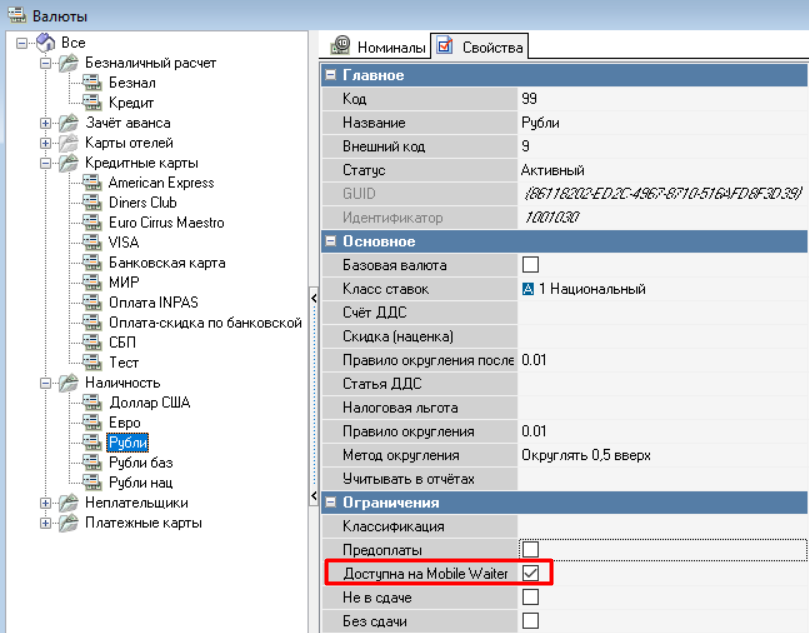Click the Класс ставок blue class icon

(x=529, y=289)
